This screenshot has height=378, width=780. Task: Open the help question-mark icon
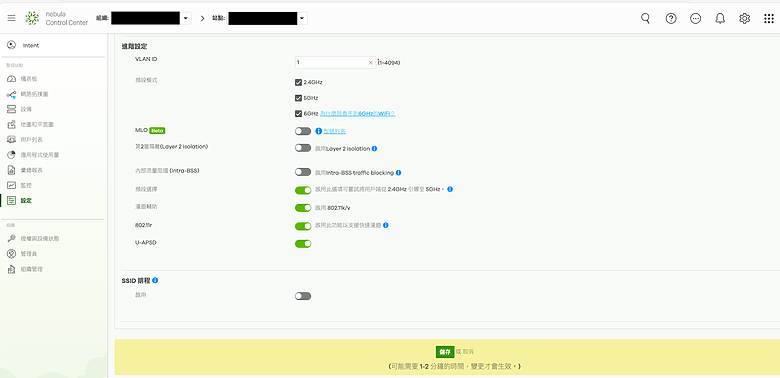(x=671, y=18)
